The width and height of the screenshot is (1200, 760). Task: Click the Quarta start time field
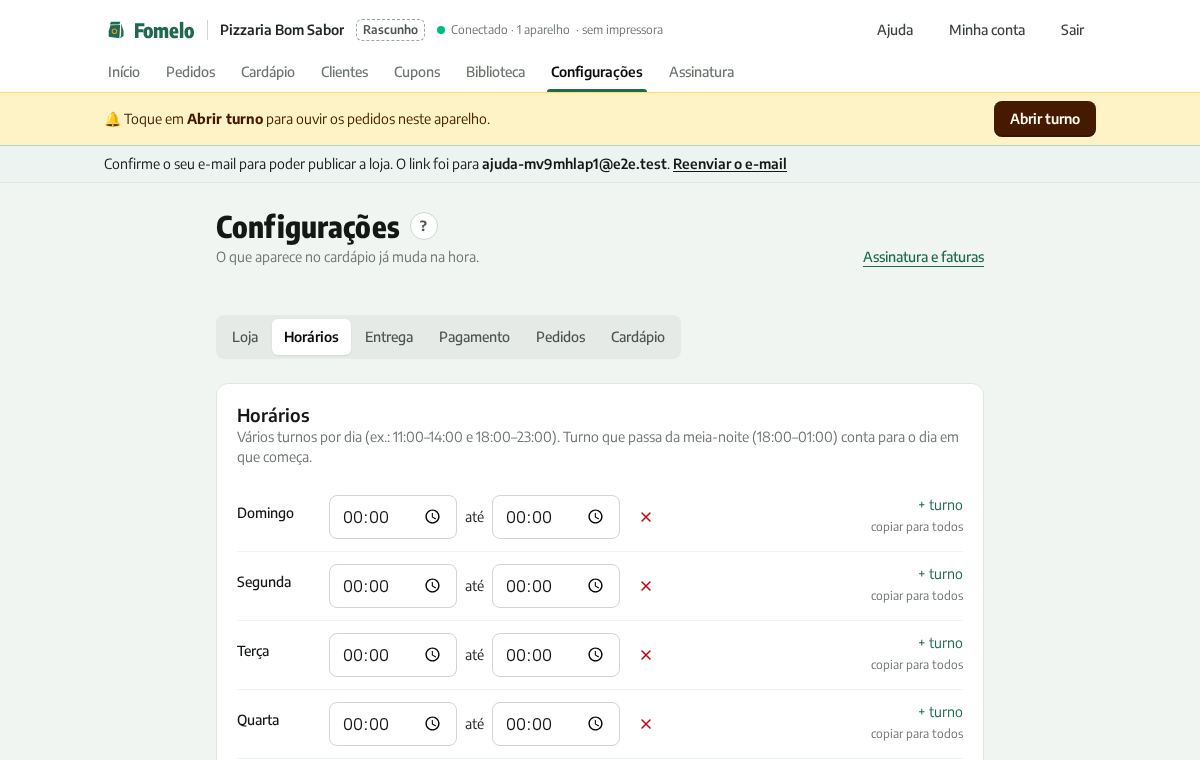(x=393, y=724)
